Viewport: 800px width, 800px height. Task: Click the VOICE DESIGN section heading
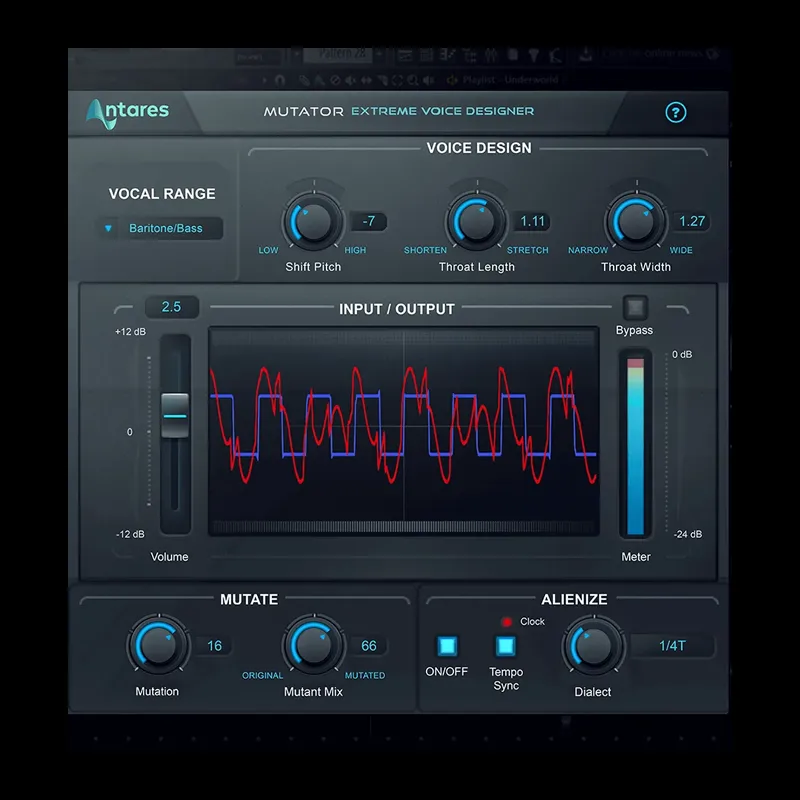point(479,148)
